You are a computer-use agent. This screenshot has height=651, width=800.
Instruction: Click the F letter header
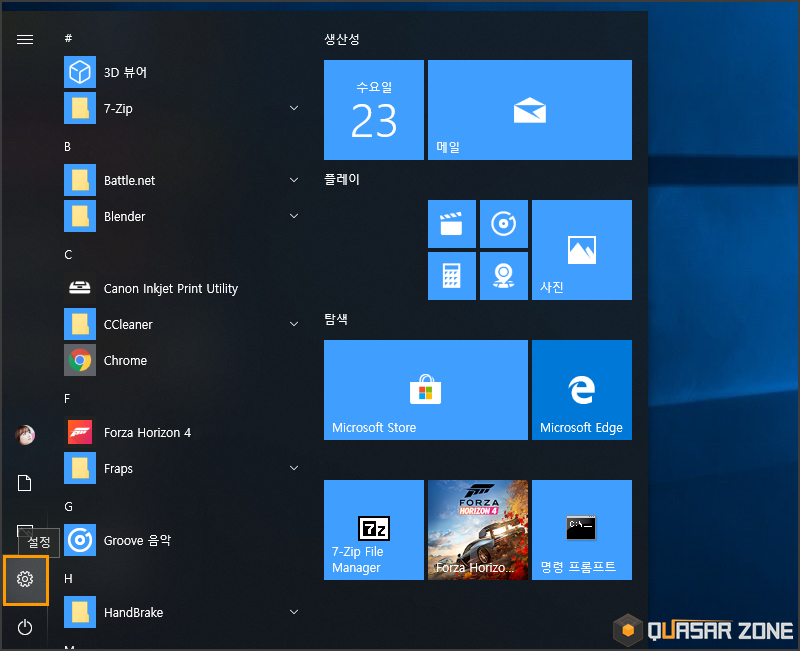(x=67, y=399)
